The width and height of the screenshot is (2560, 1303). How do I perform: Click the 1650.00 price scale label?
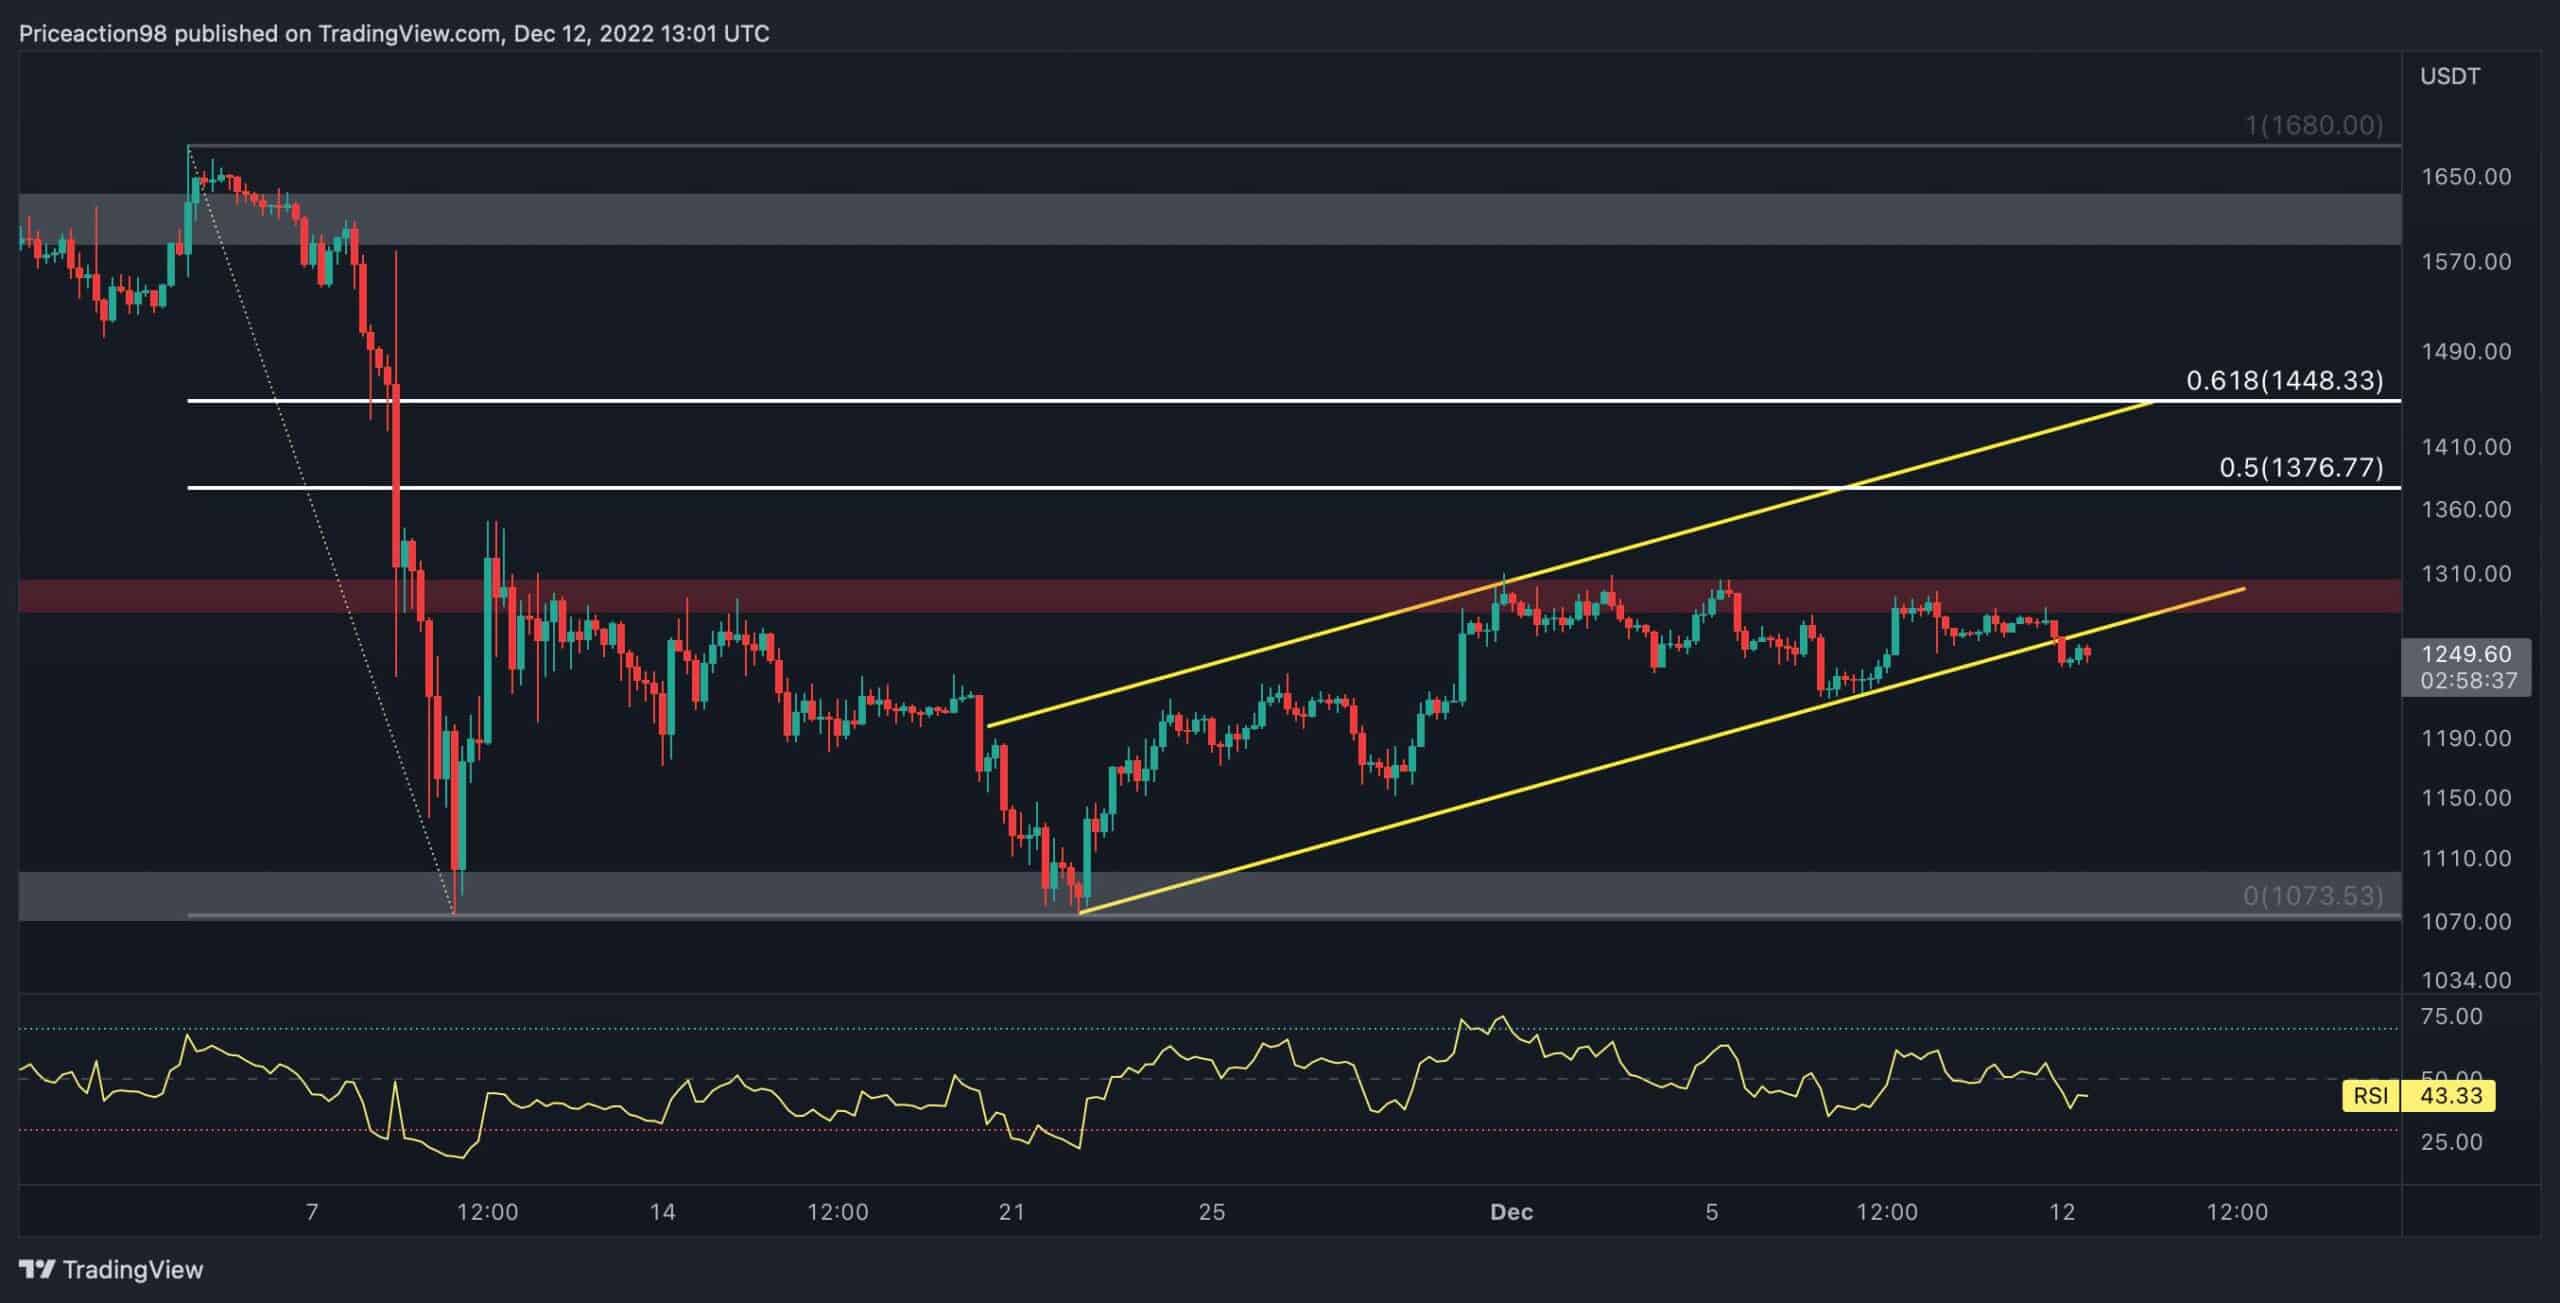[x=2465, y=177]
